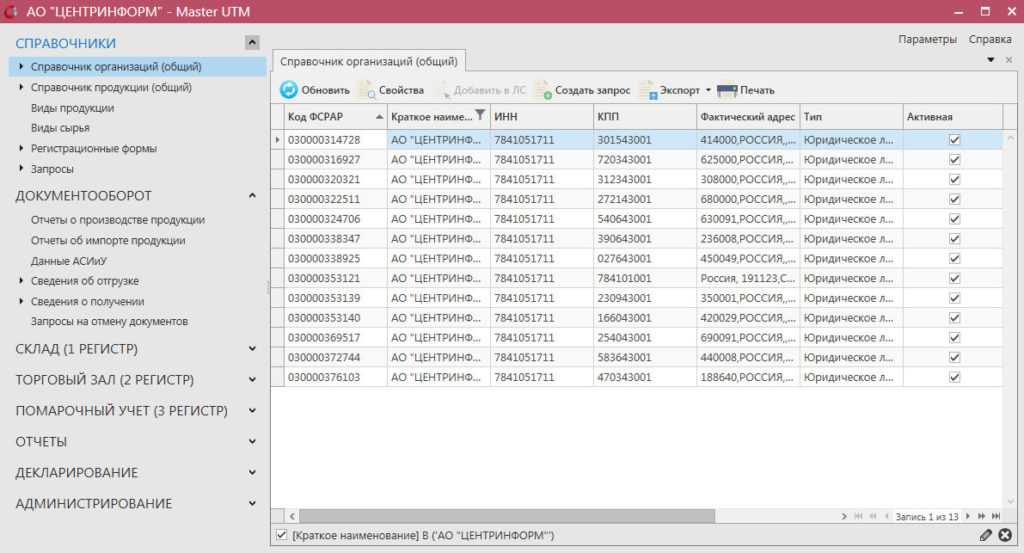Image resolution: width=1024 pixels, height=553 pixels.
Task: Uncheck Активная for organization 030000376103
Action: 954,377
